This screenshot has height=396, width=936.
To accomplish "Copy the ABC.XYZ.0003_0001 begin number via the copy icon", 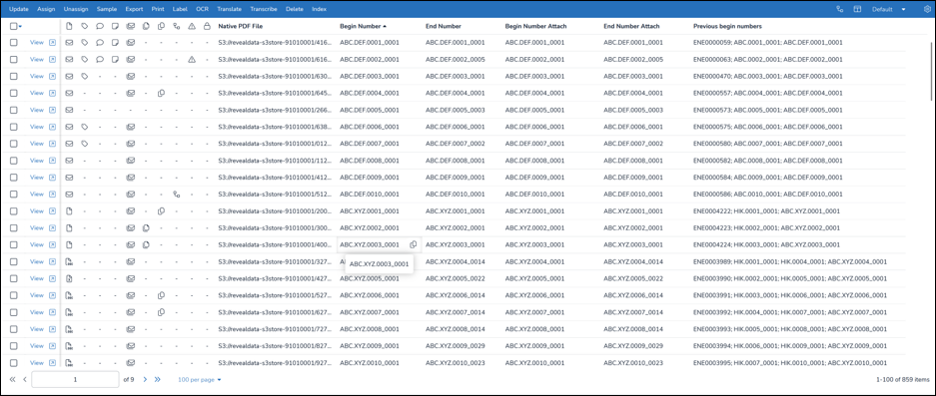I will 413,244.
